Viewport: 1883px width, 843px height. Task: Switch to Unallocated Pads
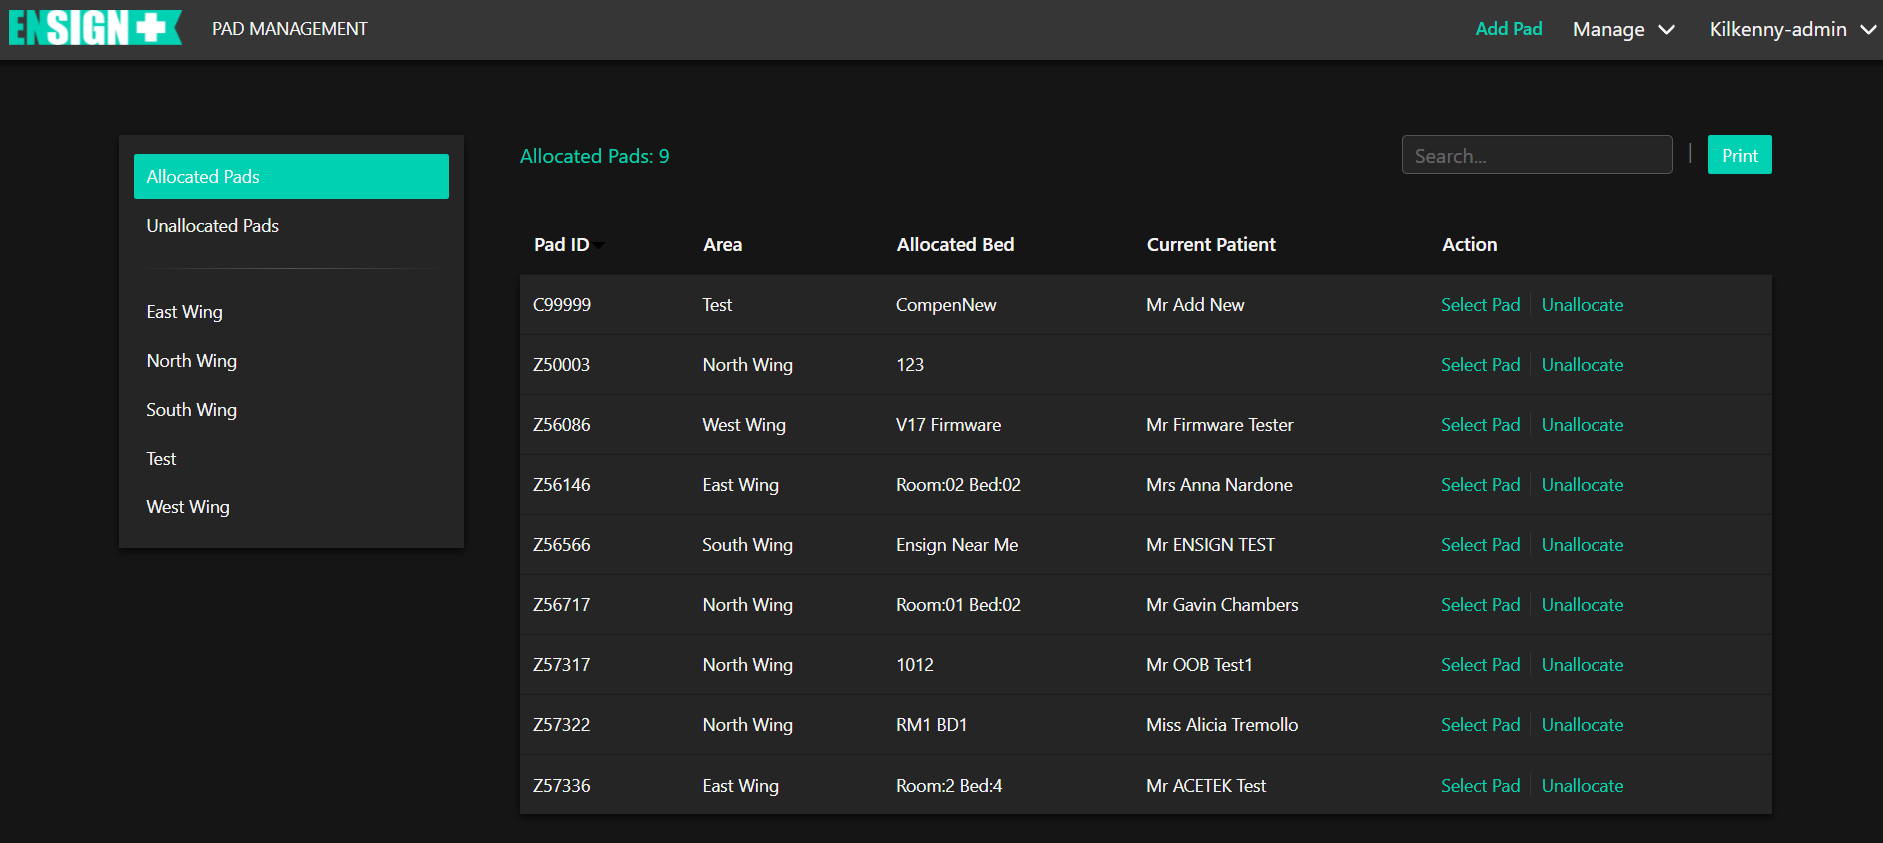tap(213, 226)
